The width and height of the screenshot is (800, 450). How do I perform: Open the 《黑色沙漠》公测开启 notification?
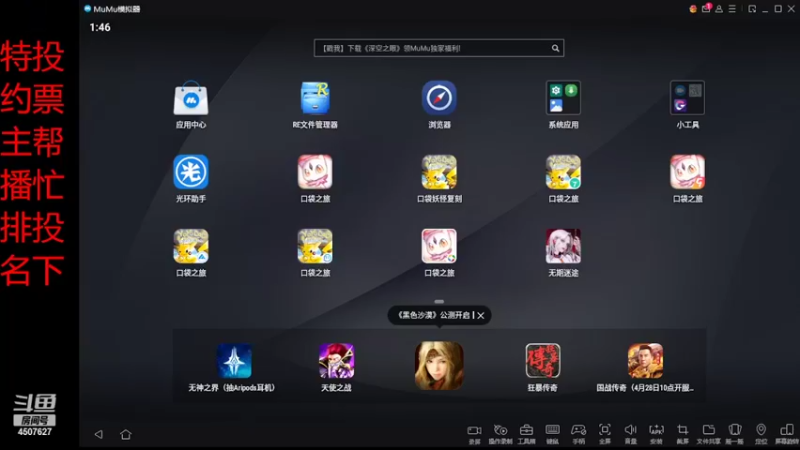434,315
